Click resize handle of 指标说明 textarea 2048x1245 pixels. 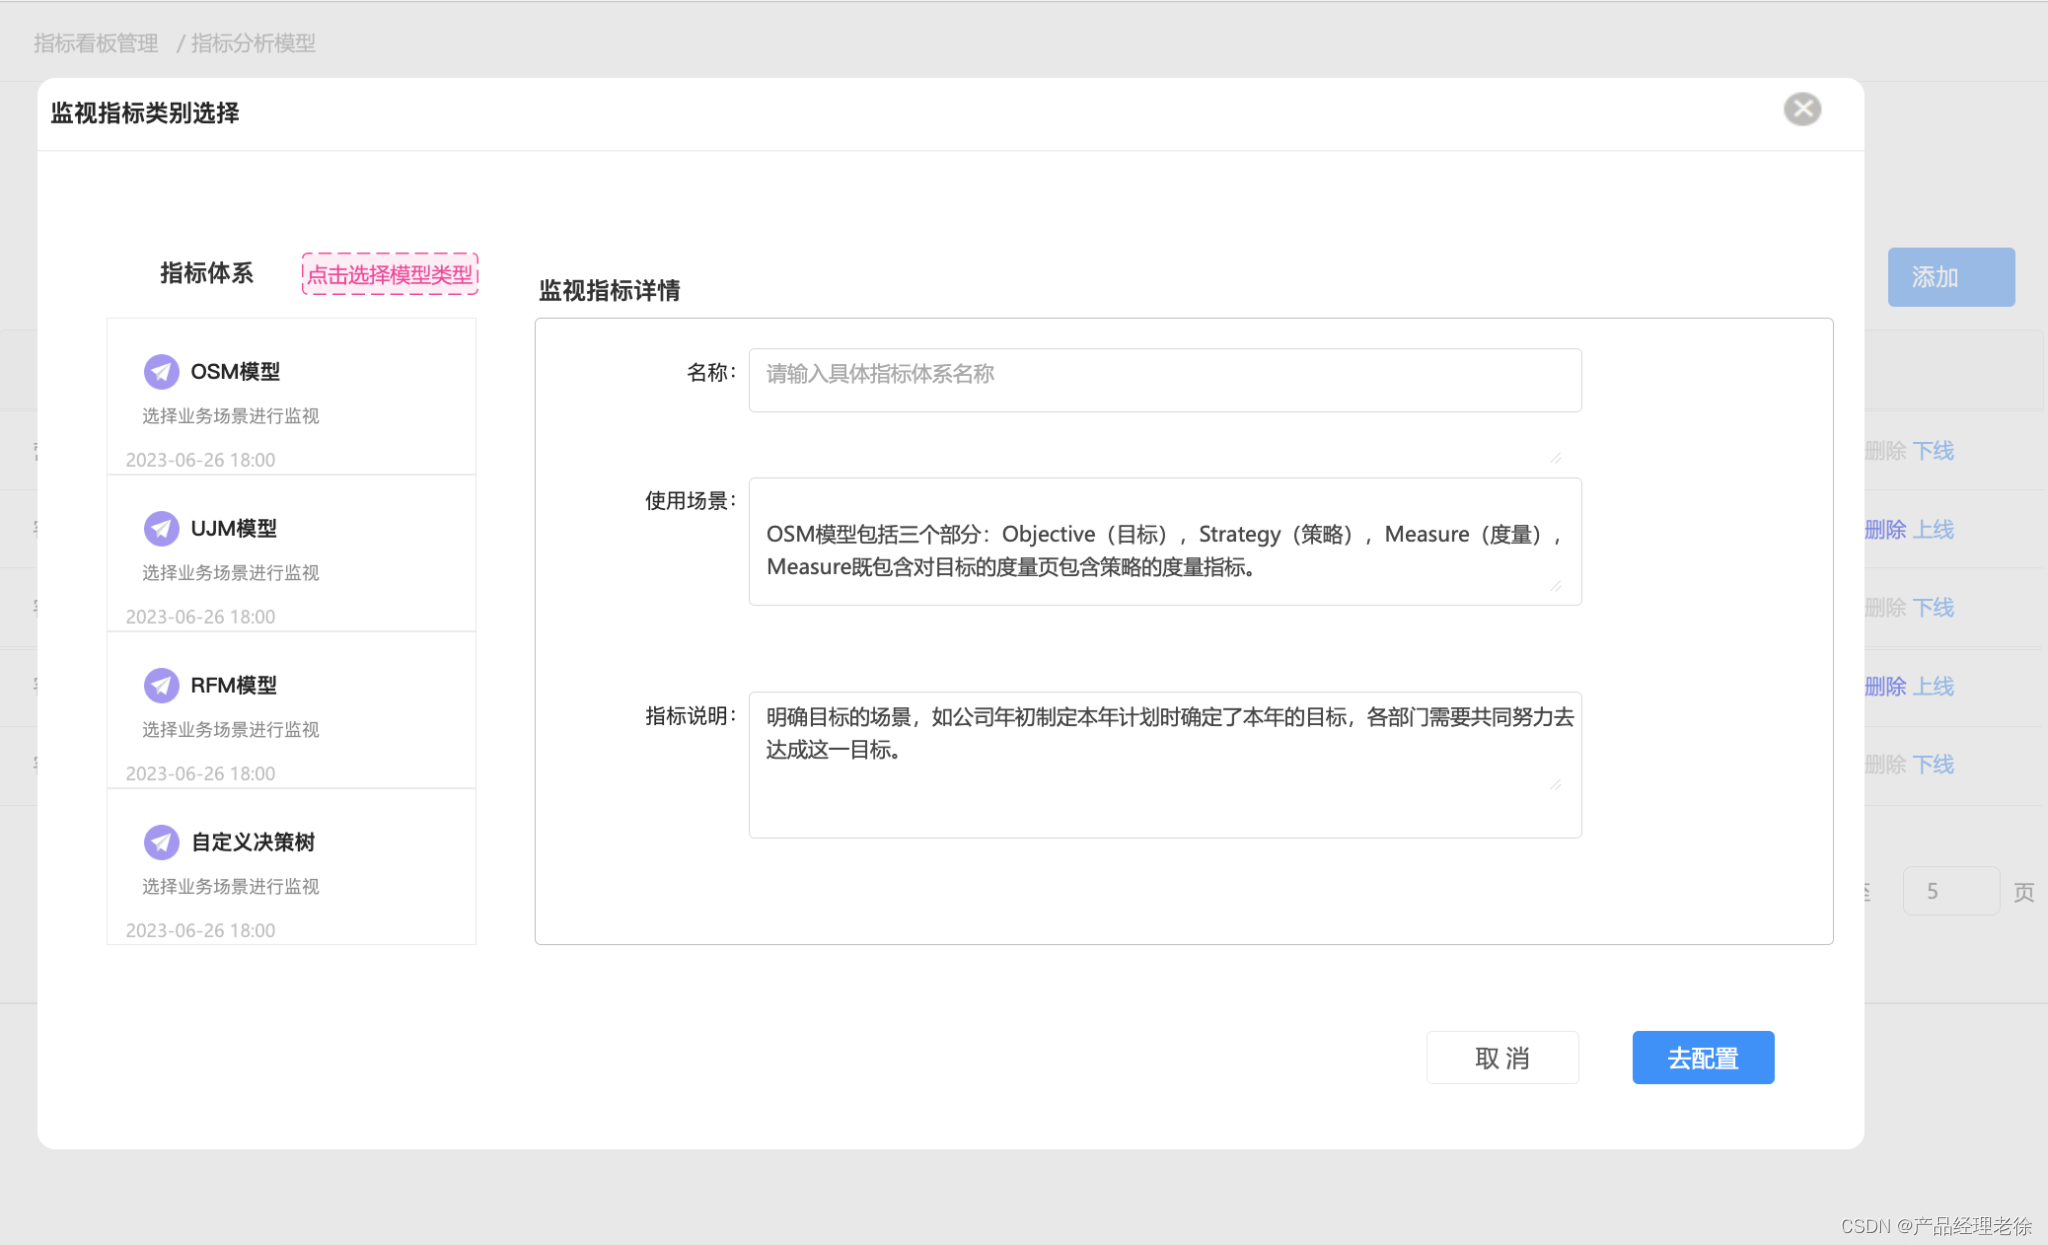pos(1556,785)
